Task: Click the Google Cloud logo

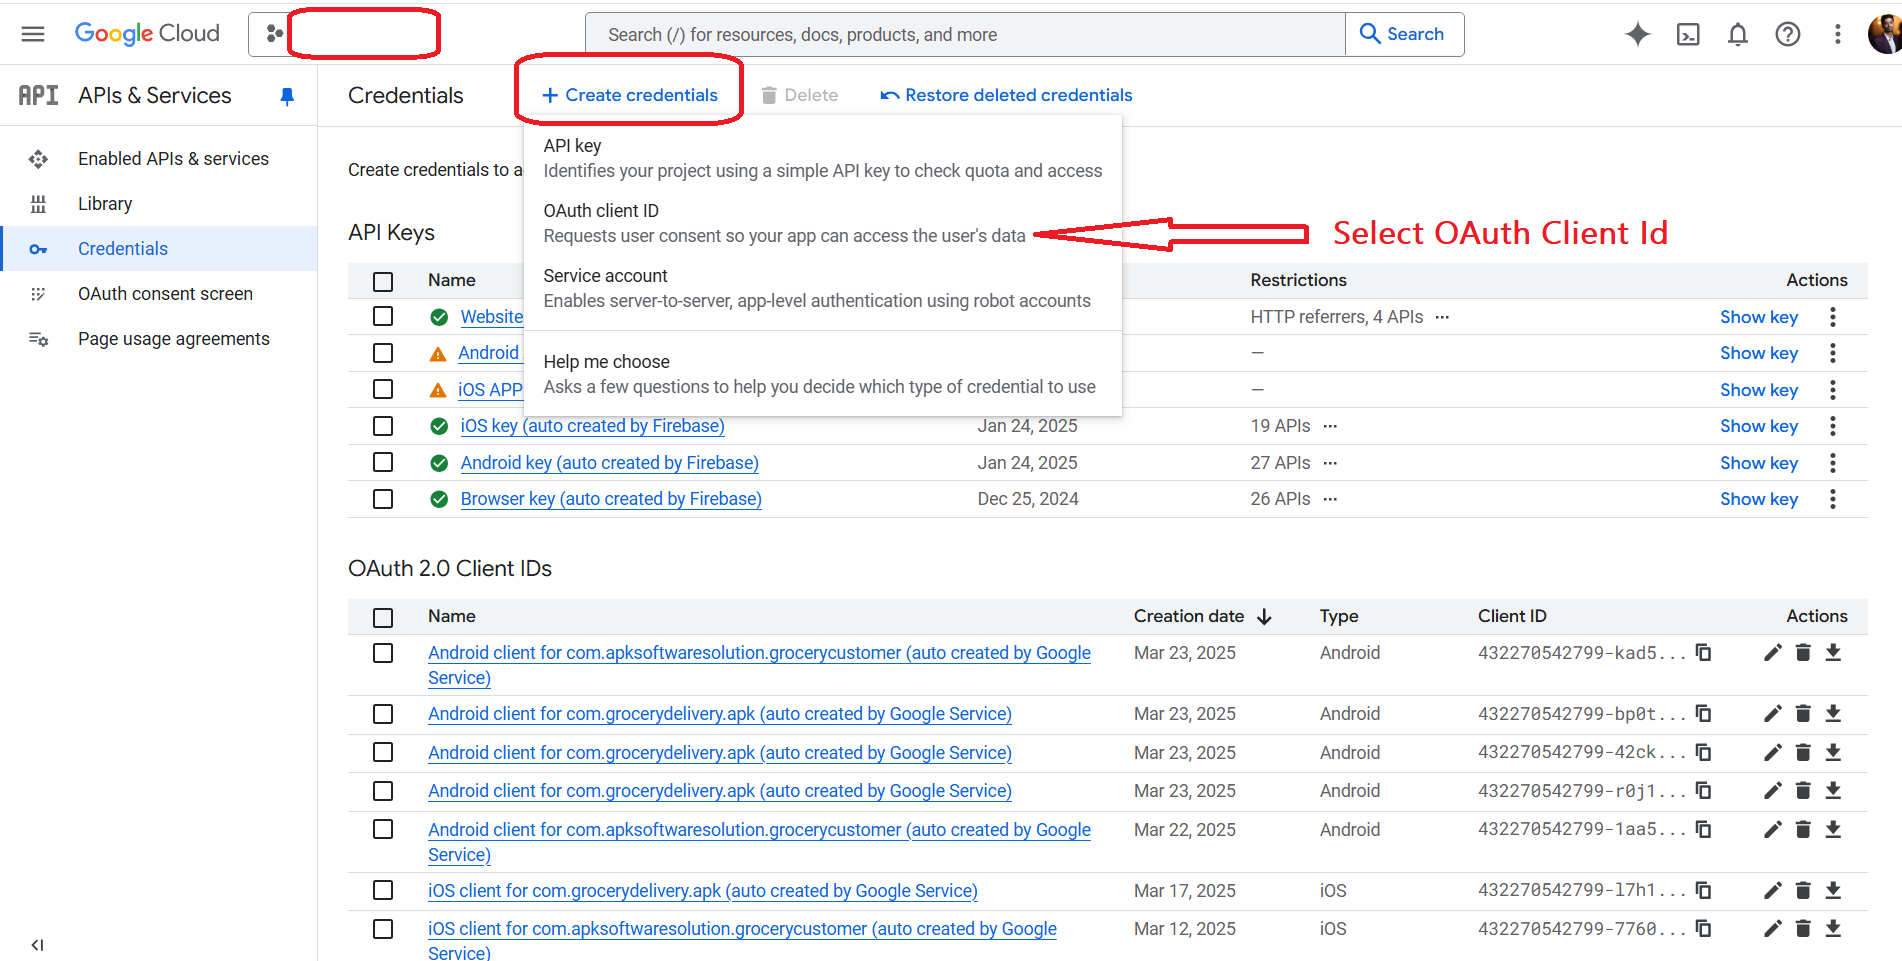Action: 147,34
